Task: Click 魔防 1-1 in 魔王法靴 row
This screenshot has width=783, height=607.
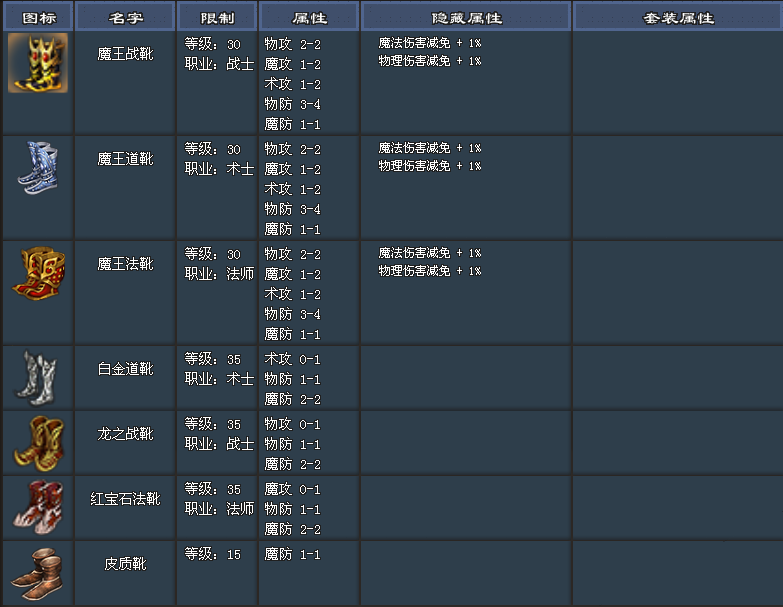Action: pyautogui.click(x=293, y=333)
